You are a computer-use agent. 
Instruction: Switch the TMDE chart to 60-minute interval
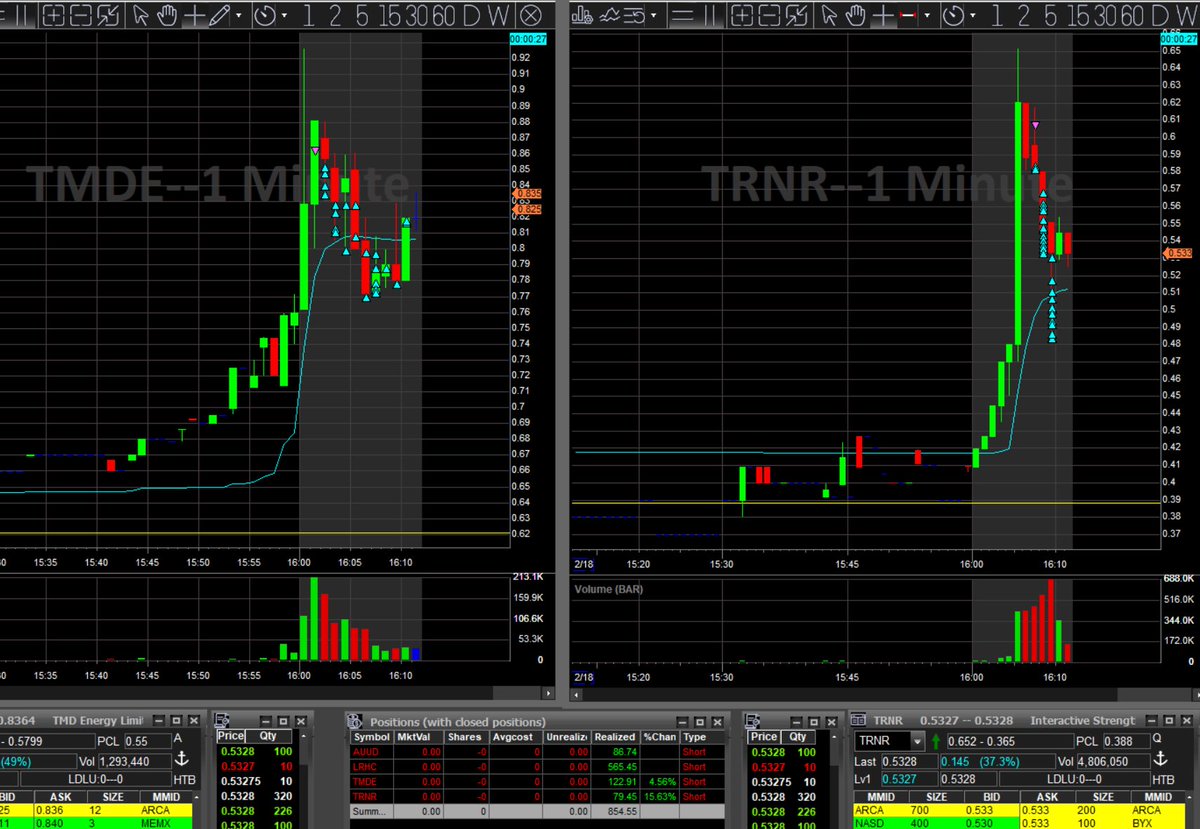[x=446, y=16]
